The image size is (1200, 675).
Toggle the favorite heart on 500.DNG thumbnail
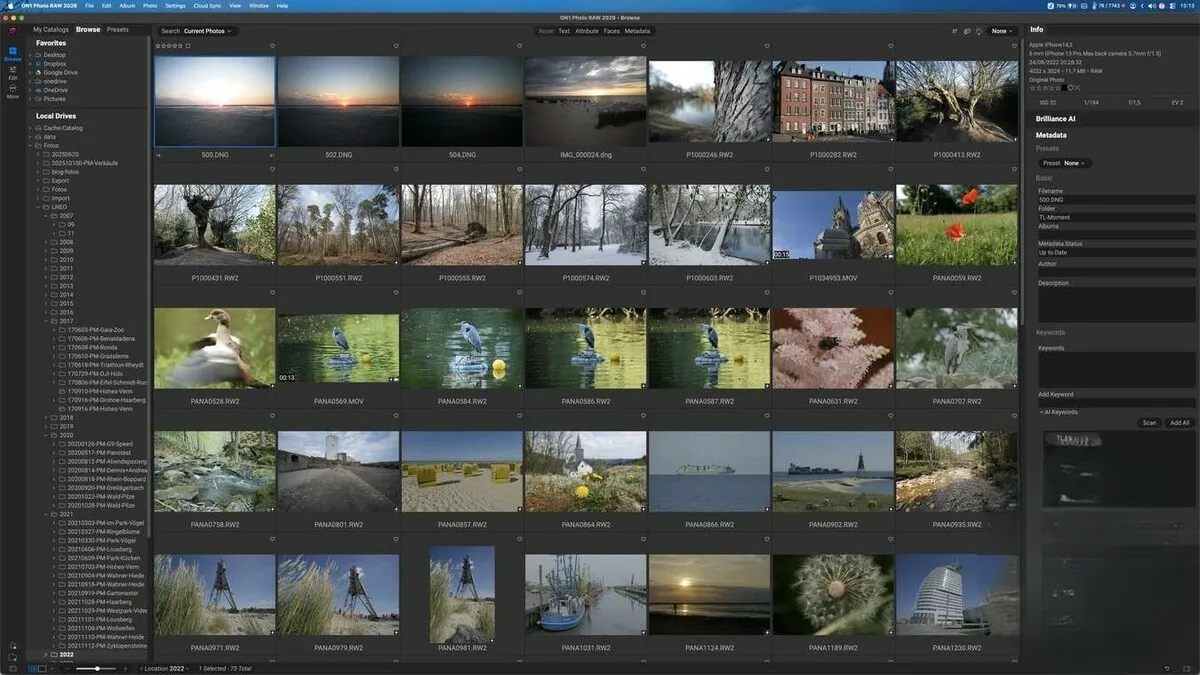[272, 46]
